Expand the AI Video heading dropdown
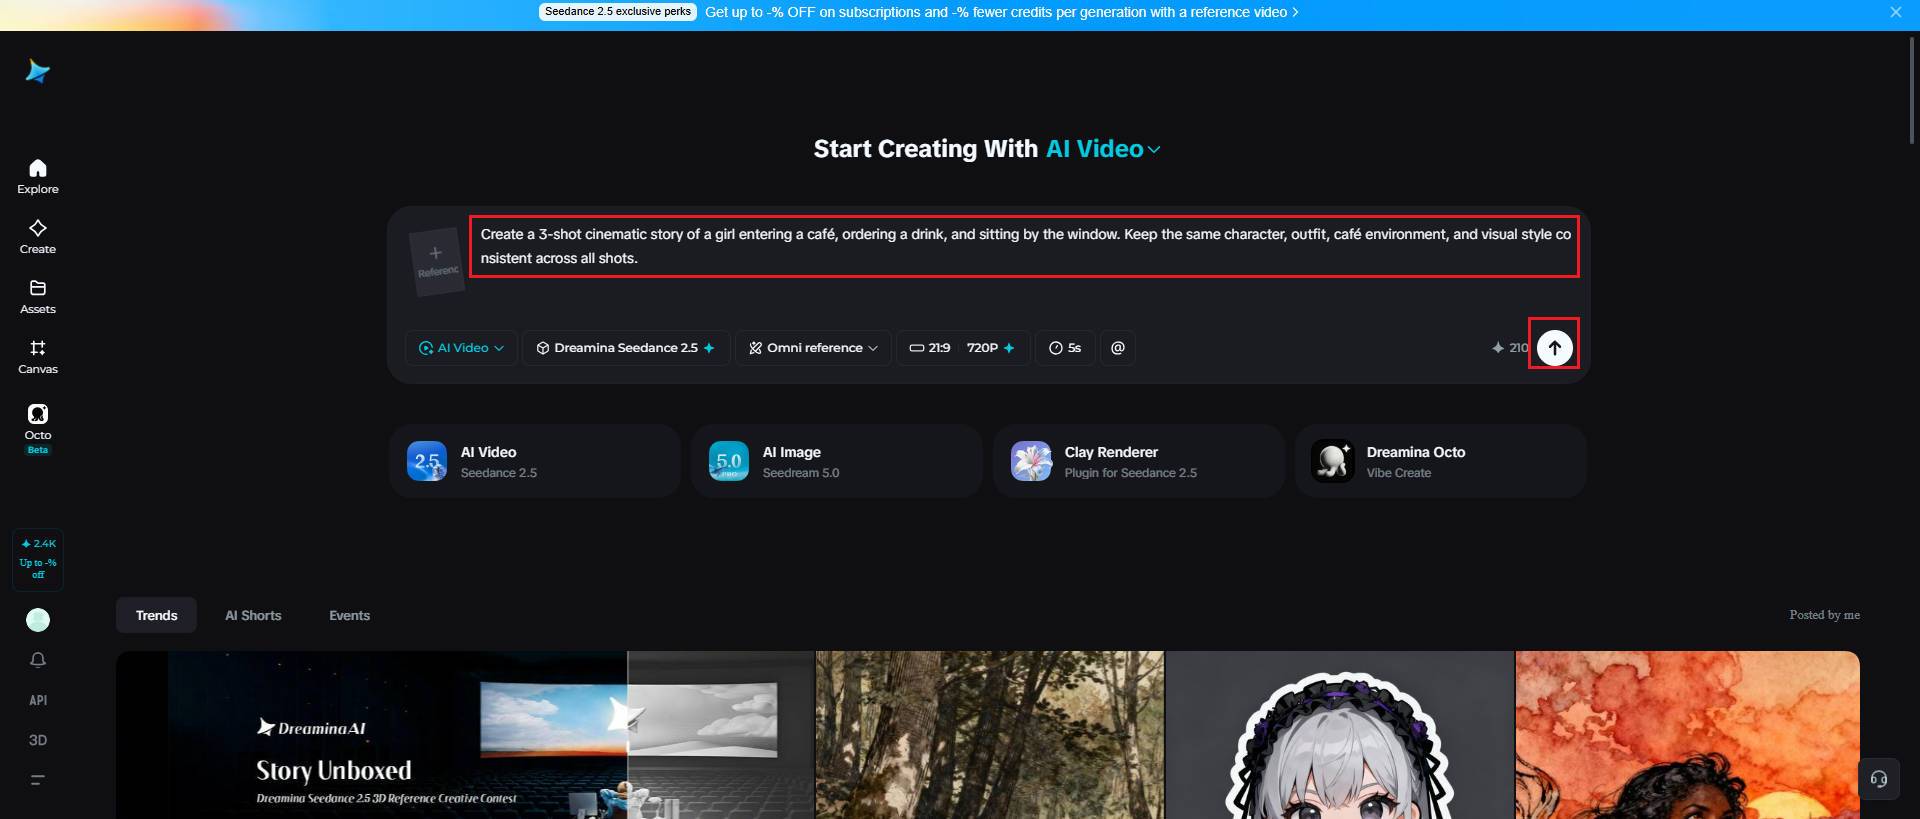Viewport: 1920px width, 819px height. pos(1103,149)
